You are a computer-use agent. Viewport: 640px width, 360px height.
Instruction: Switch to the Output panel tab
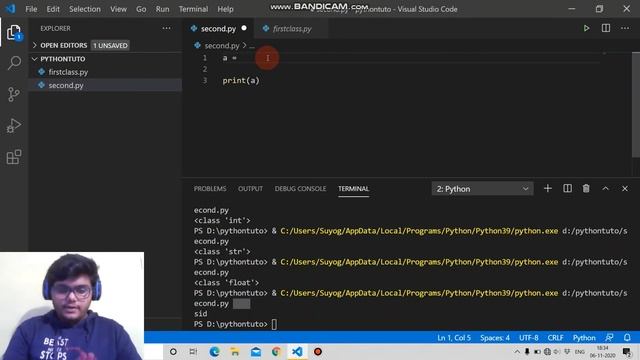click(x=250, y=189)
